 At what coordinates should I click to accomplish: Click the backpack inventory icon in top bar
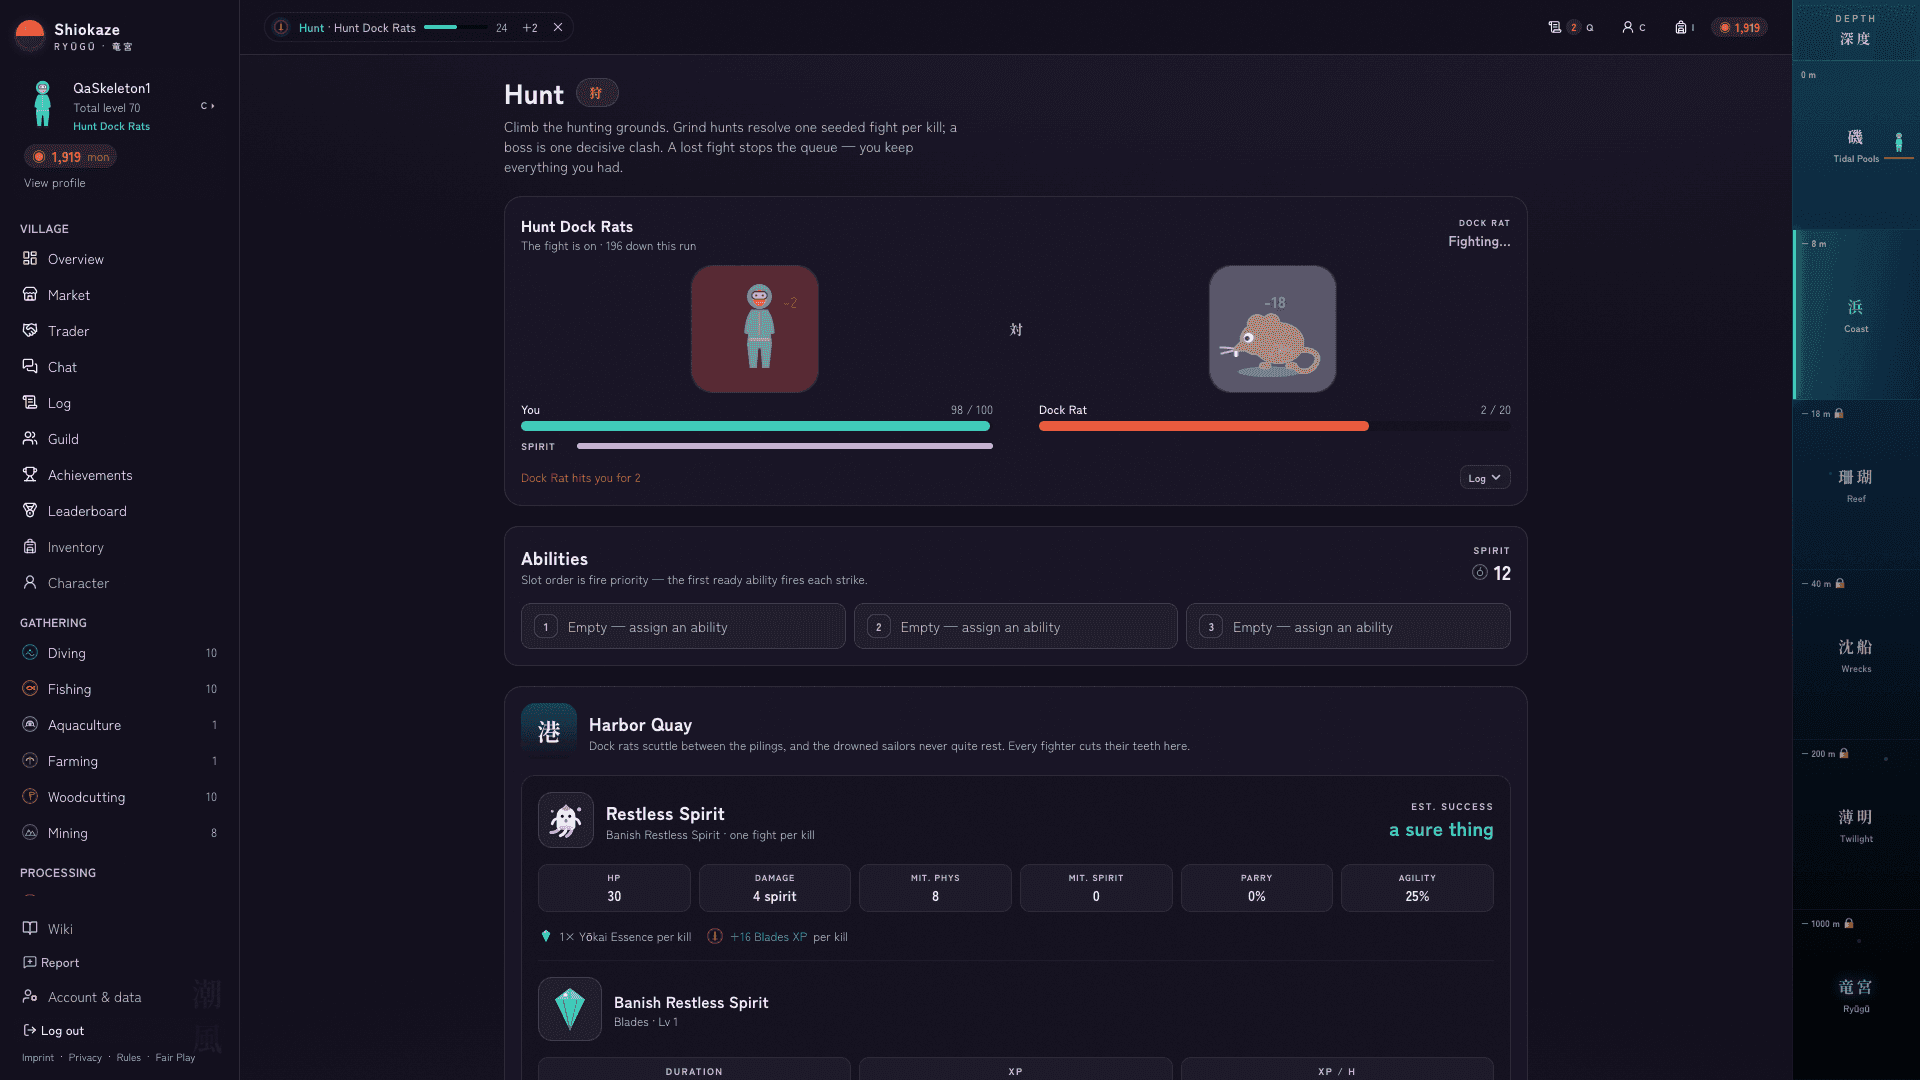[1681, 28]
